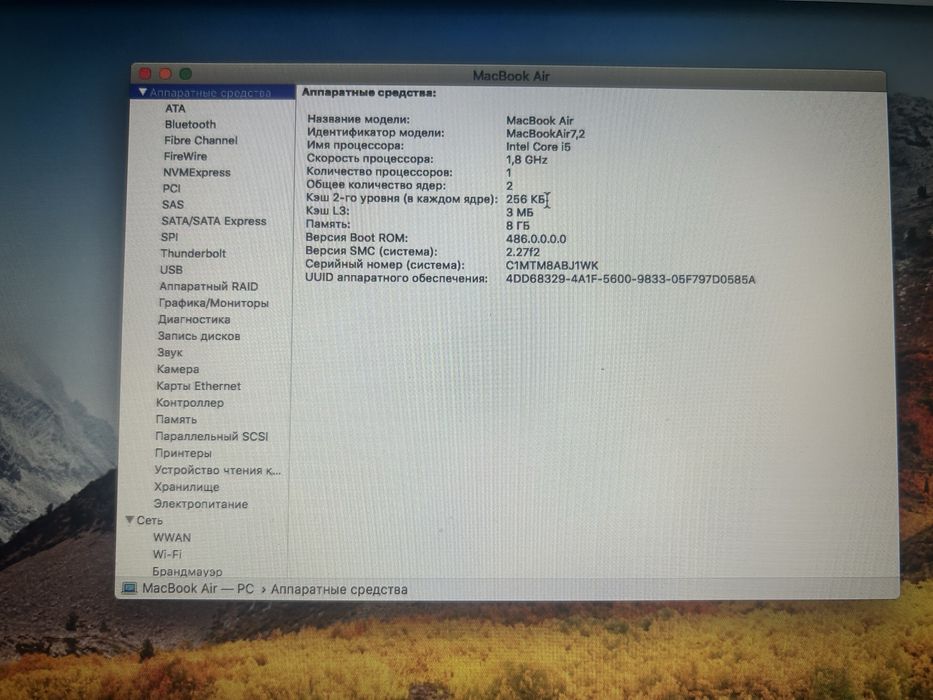Image resolution: width=933 pixels, height=700 pixels.
Task: Close the MacBook Air window
Action: pos(146,74)
